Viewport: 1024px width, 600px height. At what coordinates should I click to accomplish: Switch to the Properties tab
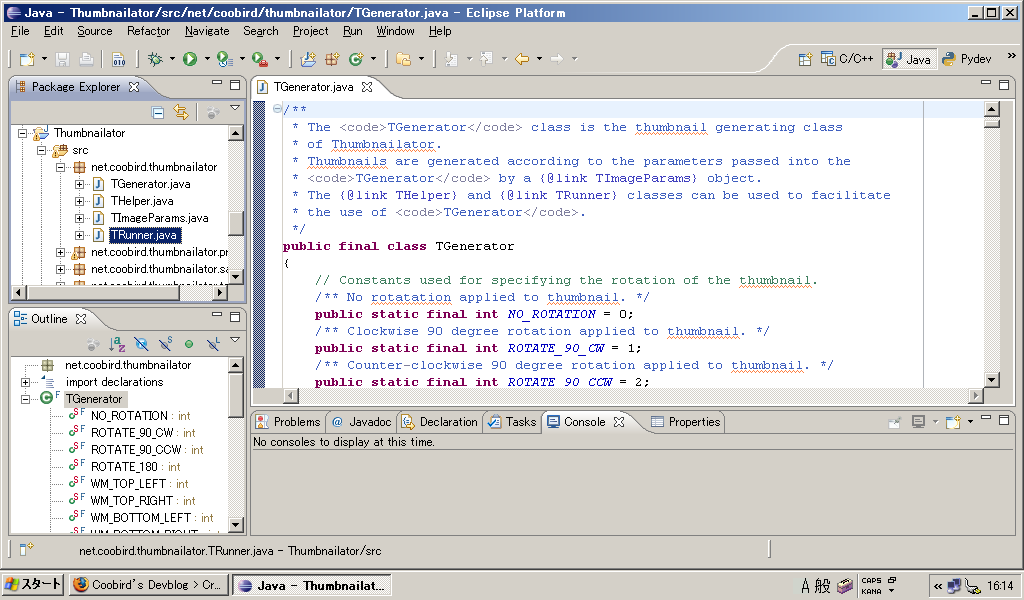(686, 422)
